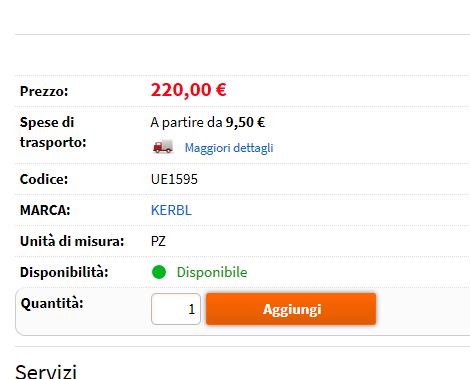Click the red delivery truck icon

coord(163,147)
